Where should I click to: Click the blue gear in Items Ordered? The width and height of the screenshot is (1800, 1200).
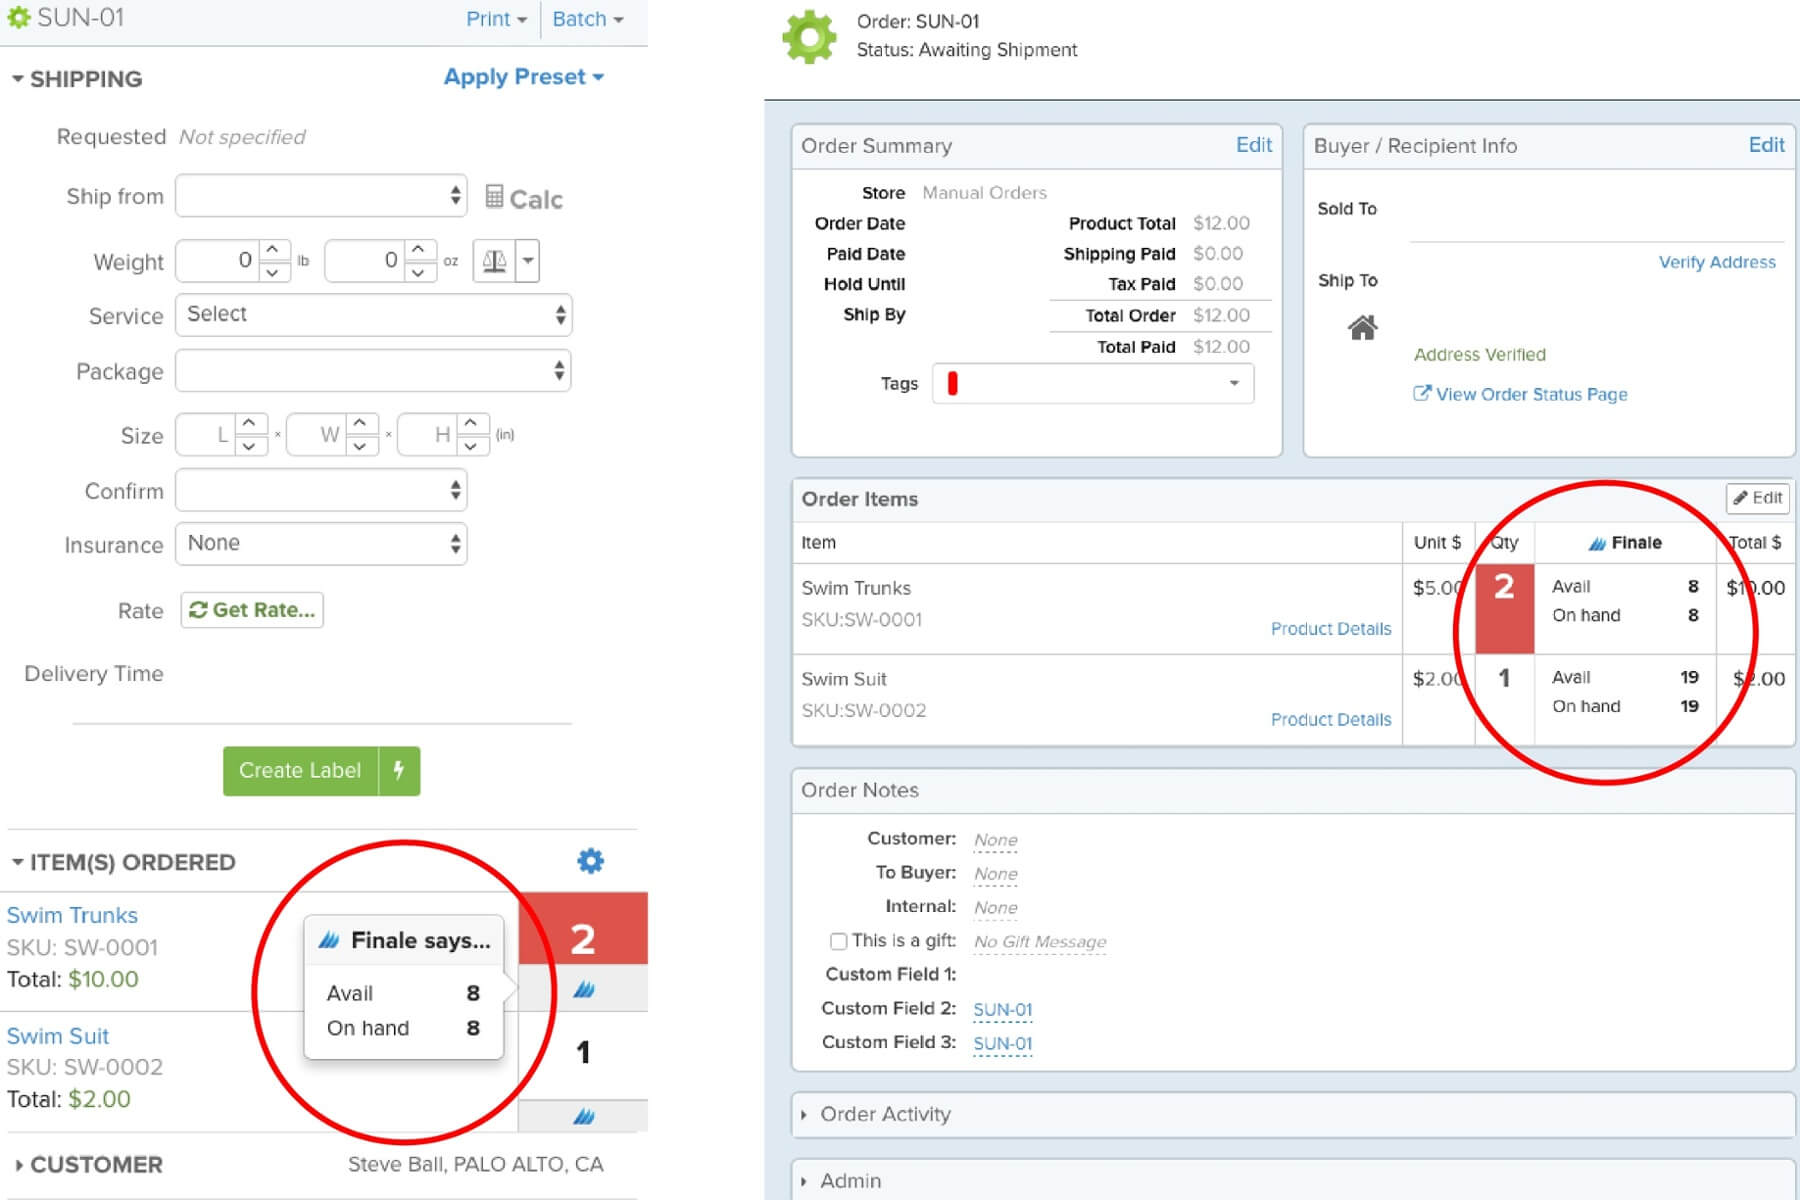(591, 861)
